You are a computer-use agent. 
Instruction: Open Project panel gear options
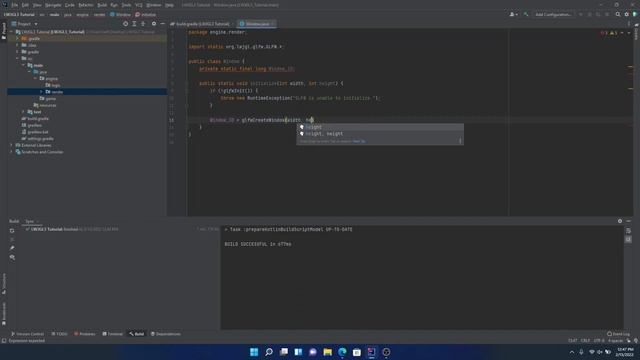click(x=154, y=24)
